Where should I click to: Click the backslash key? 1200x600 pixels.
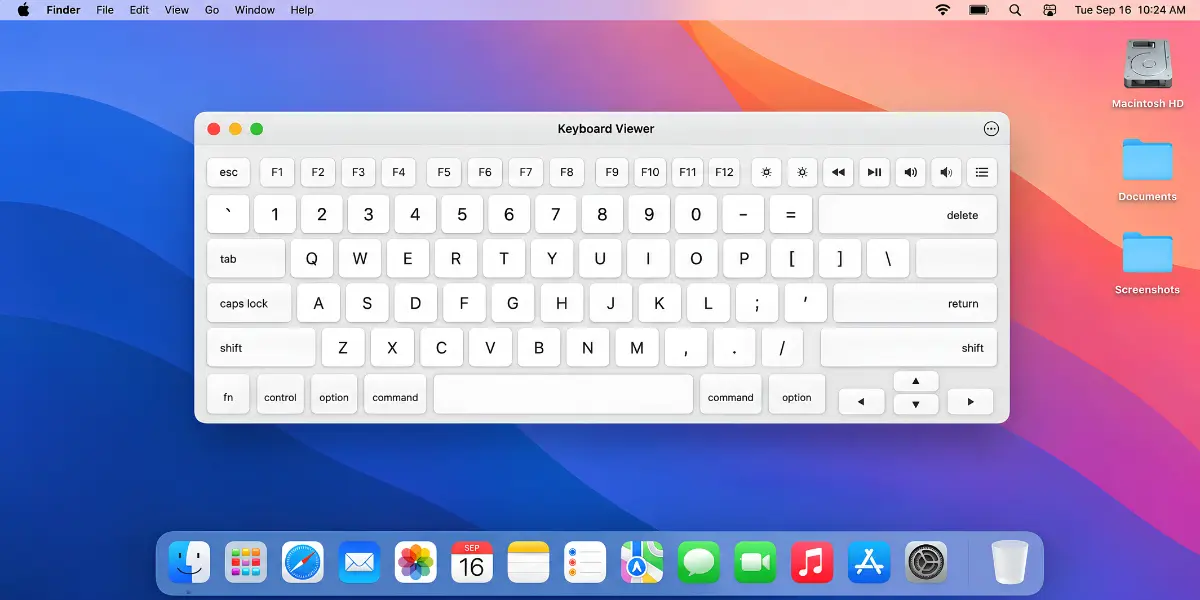point(888,258)
